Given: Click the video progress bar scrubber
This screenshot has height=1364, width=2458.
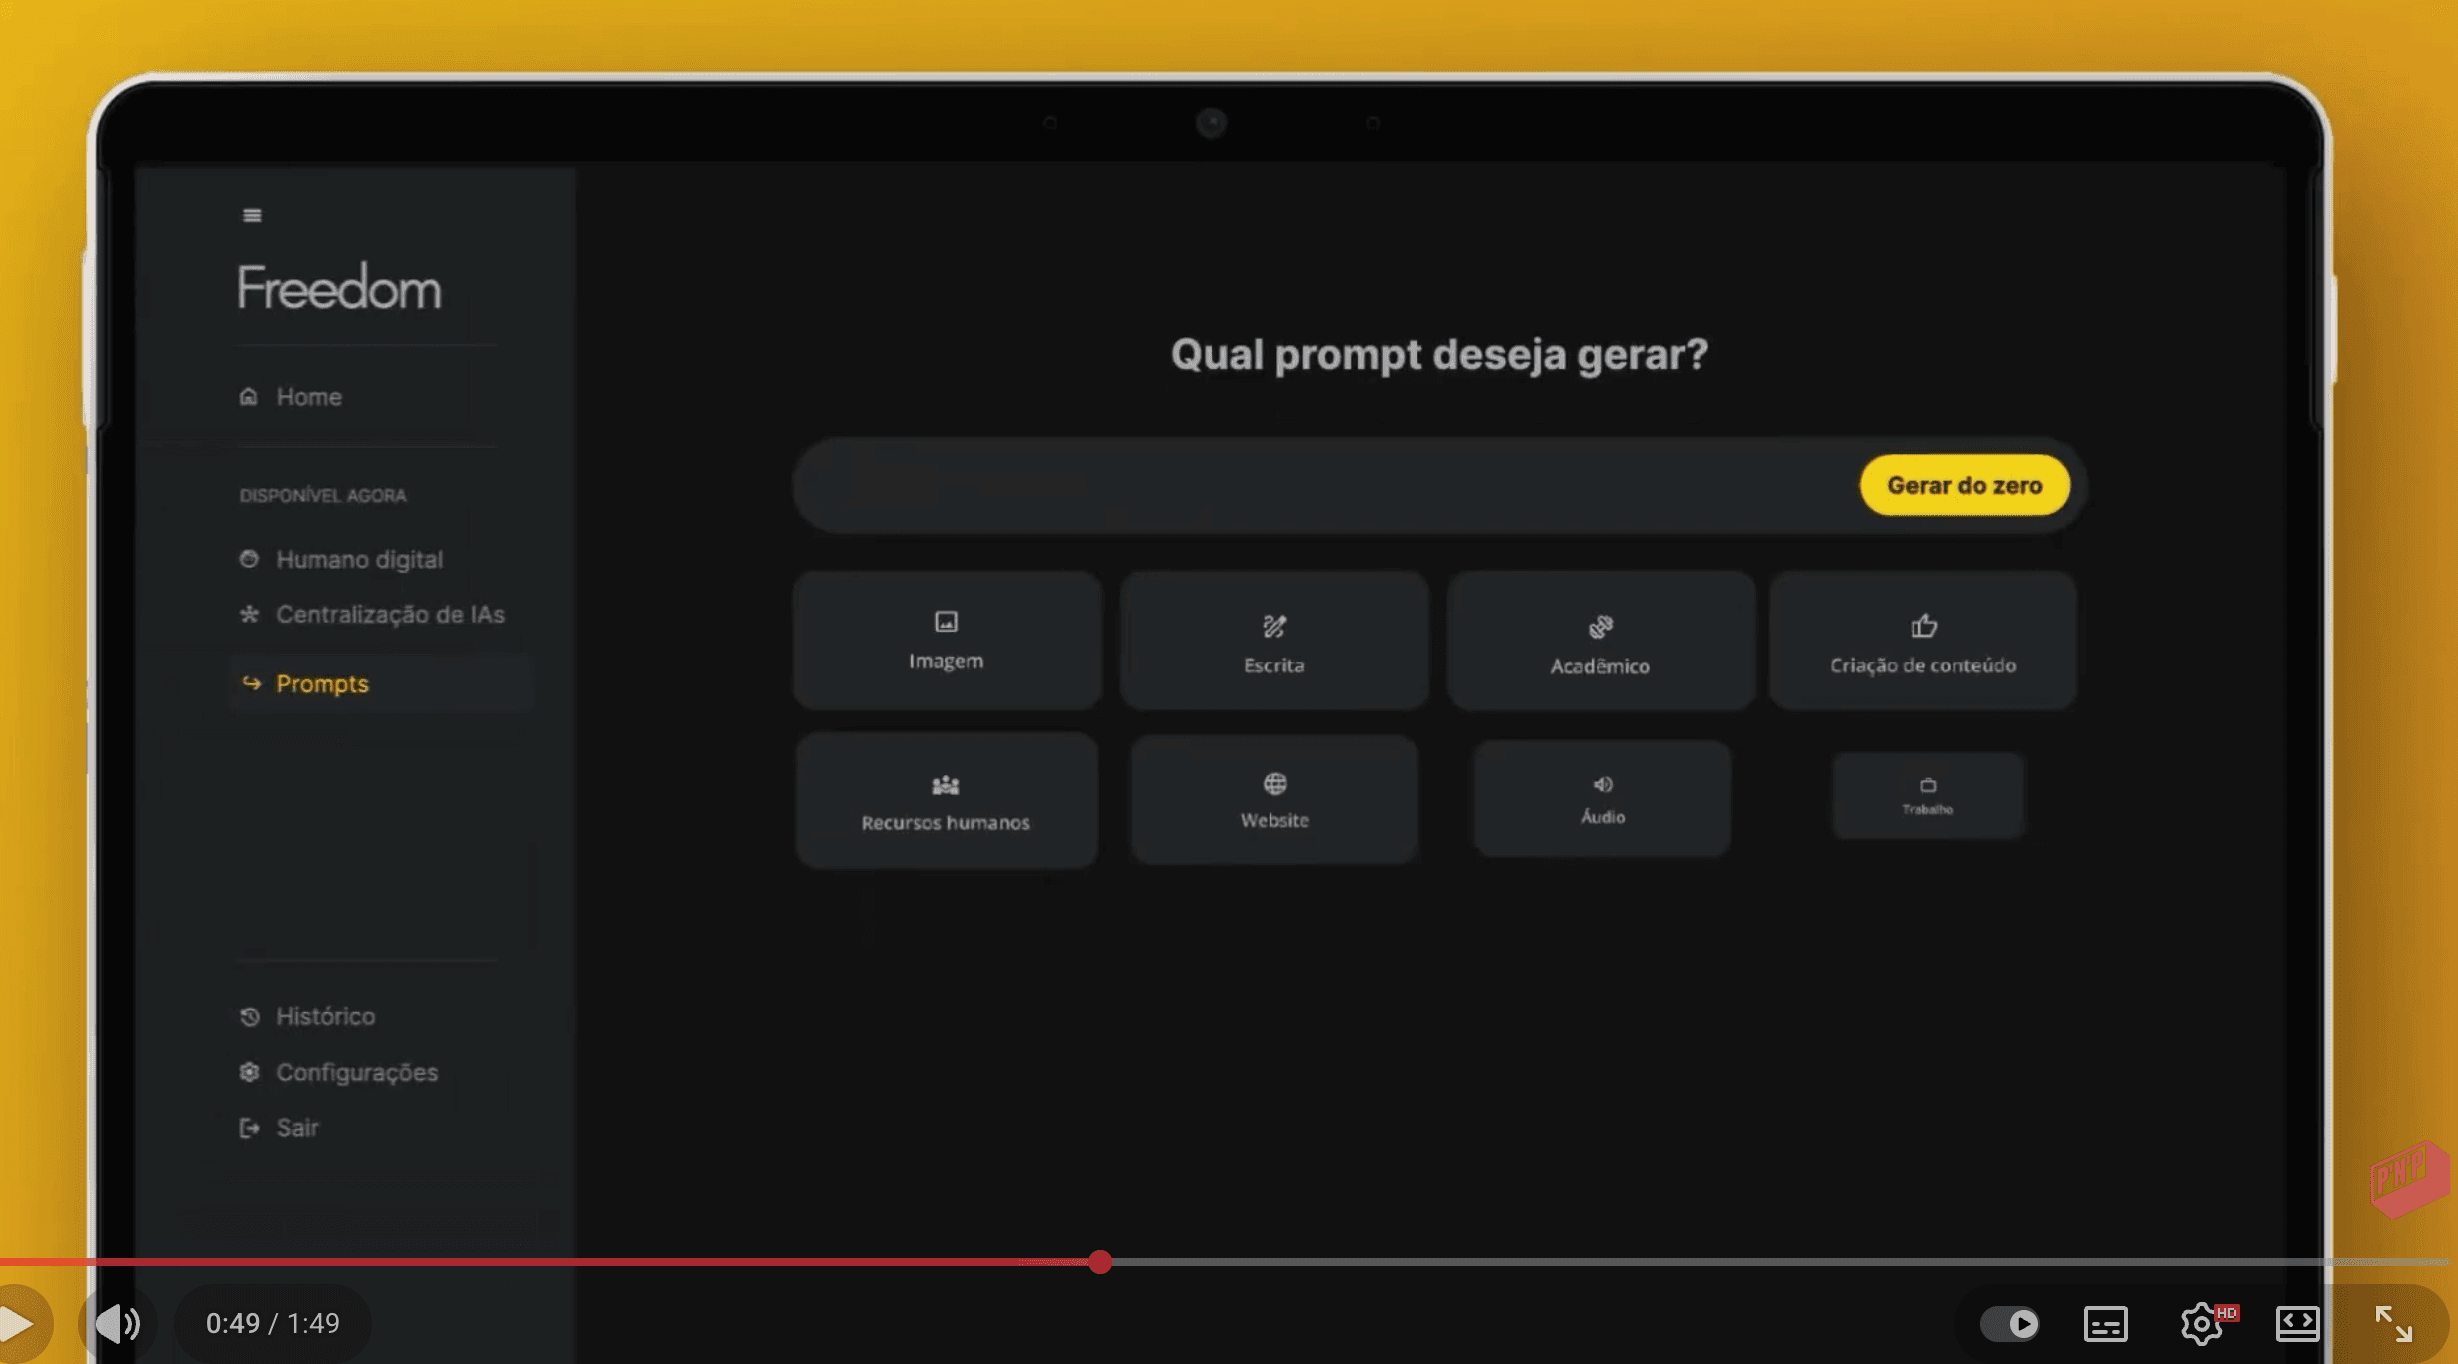Looking at the screenshot, I should point(1100,1262).
